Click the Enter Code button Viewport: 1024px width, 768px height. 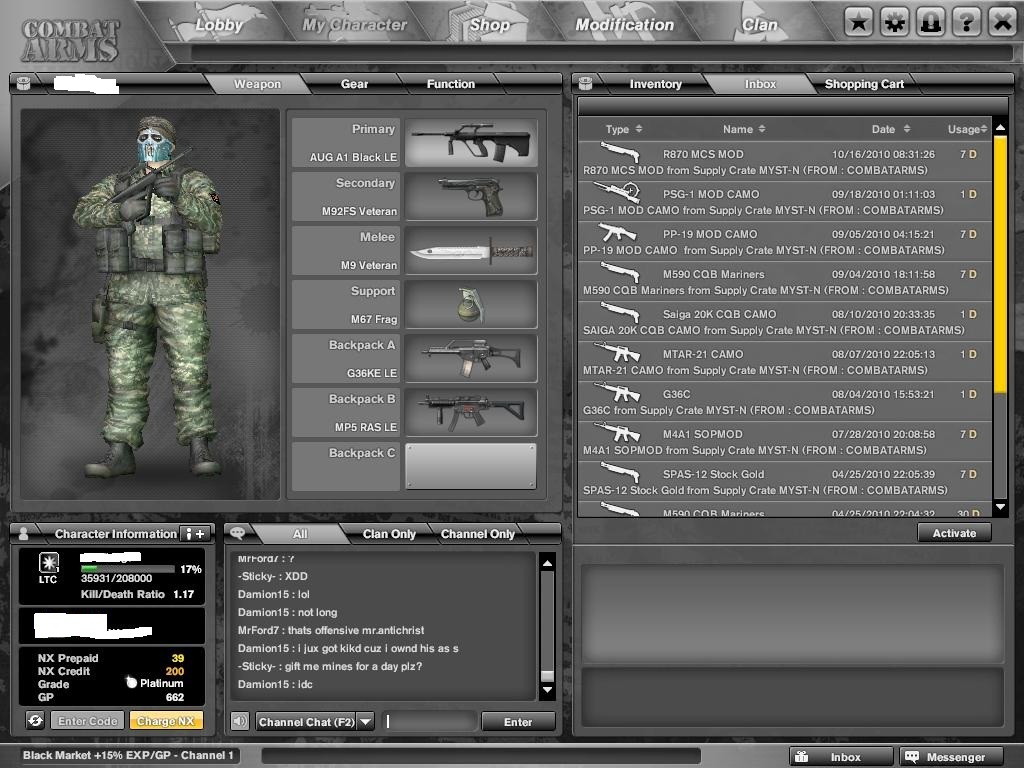pos(88,721)
